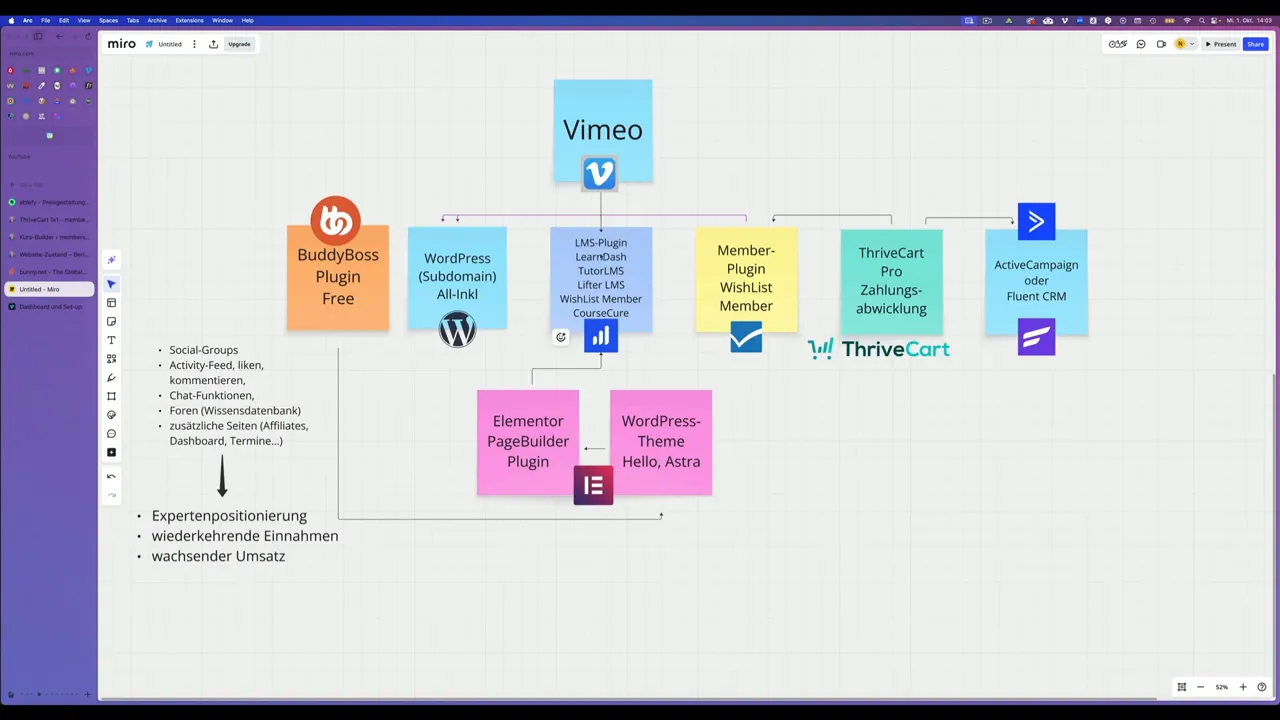This screenshot has height=720, width=1280.
Task: Toggle the frames list panel icon
Action: click(1181, 687)
